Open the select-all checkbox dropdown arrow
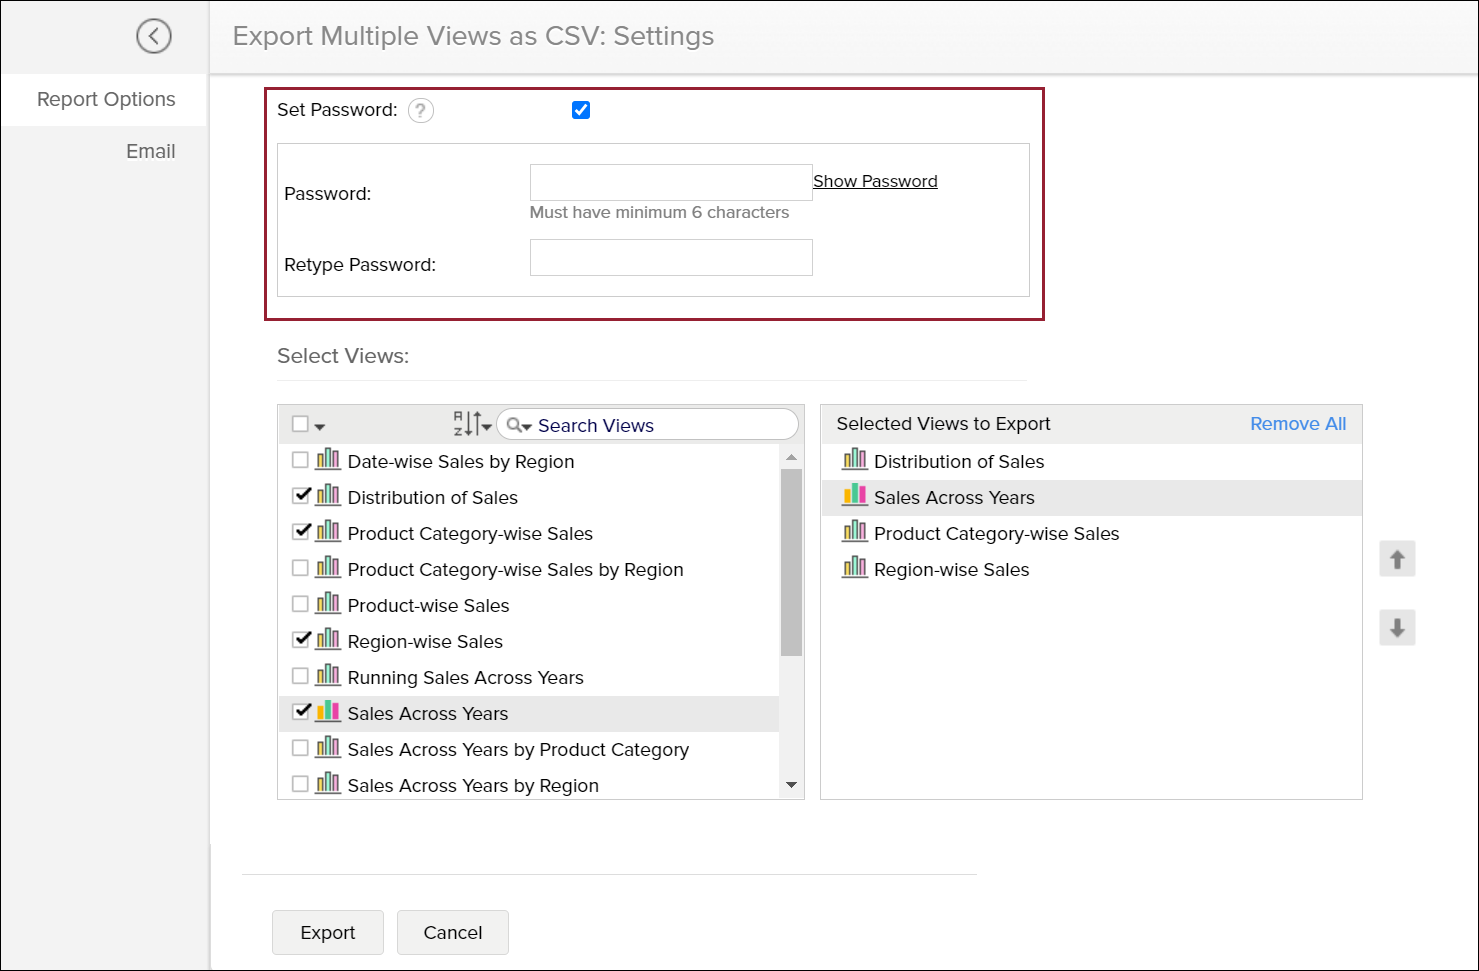Viewport: 1479px width, 971px height. click(320, 426)
